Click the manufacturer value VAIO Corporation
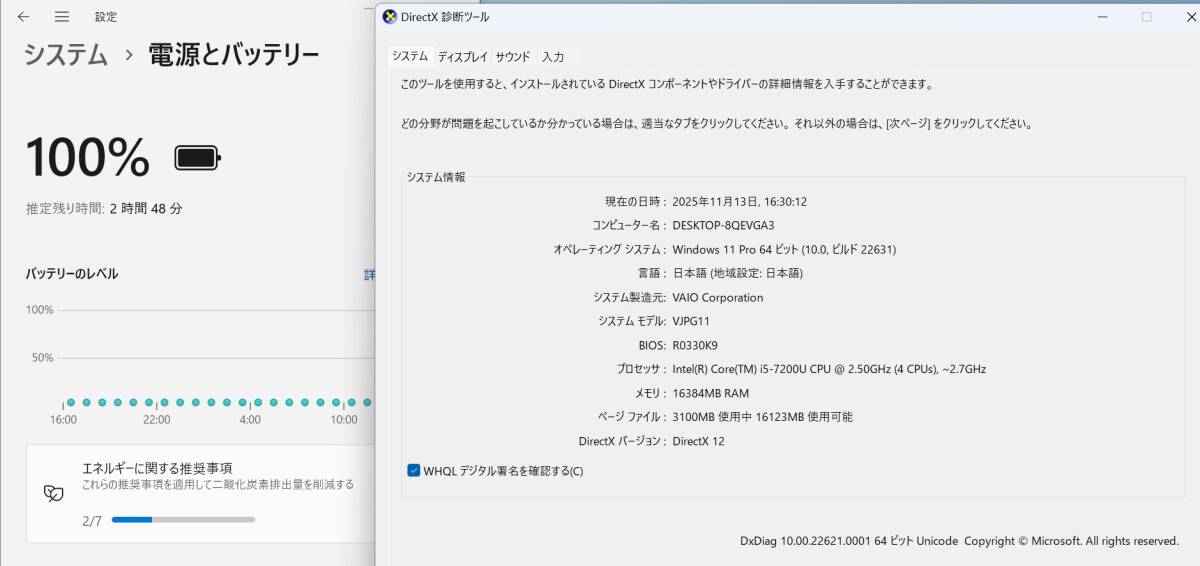Viewport: 1200px width, 566px height. coord(717,297)
